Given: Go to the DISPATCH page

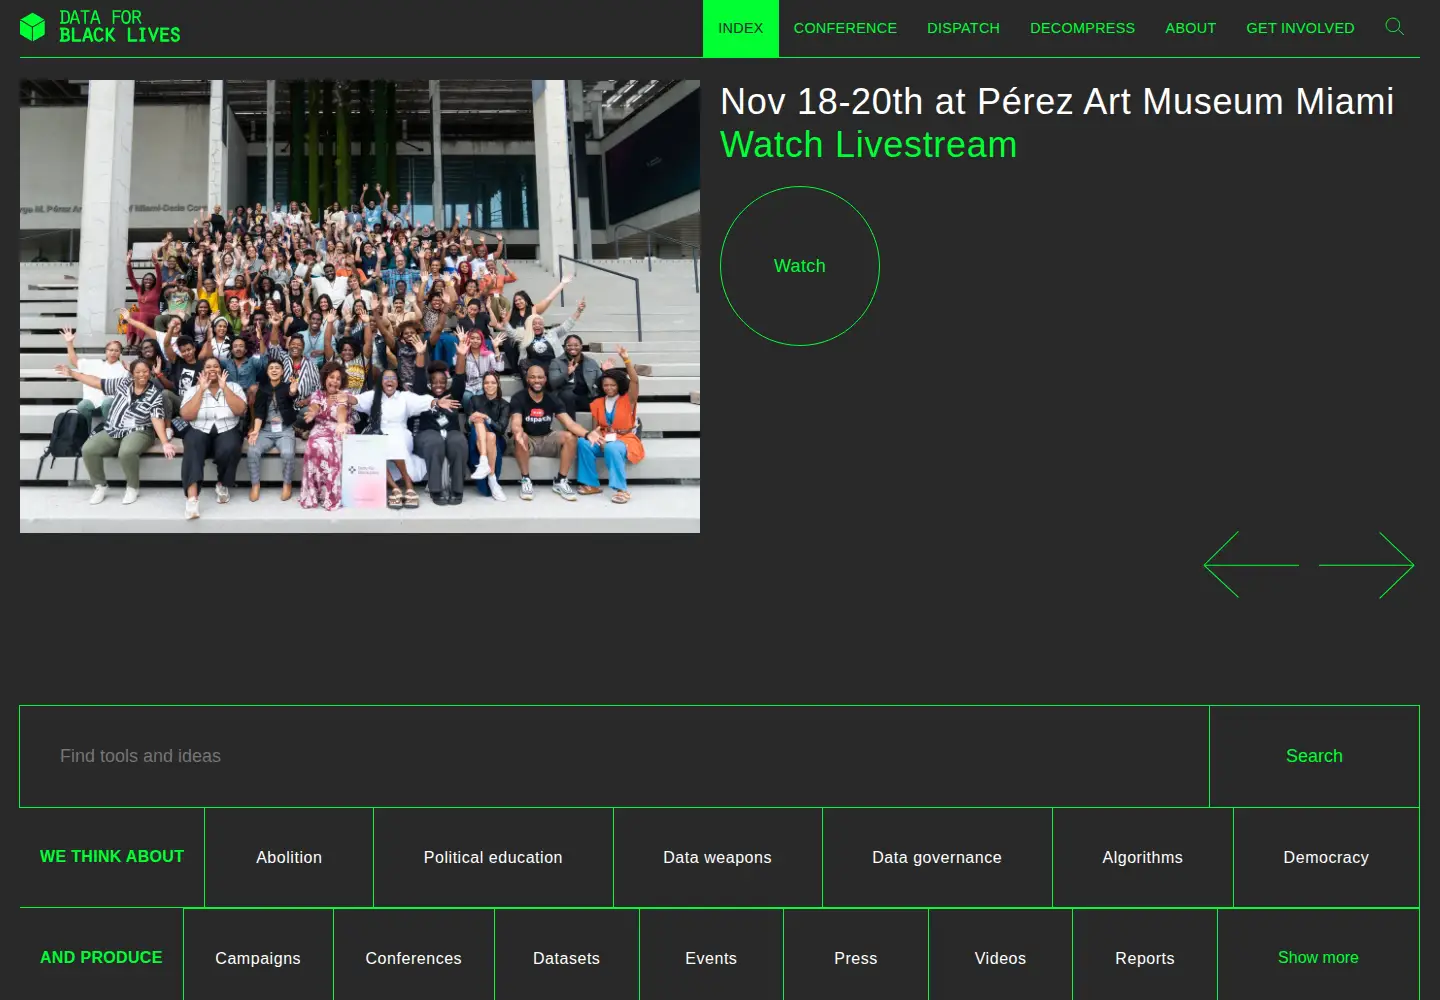Looking at the screenshot, I should [x=963, y=28].
